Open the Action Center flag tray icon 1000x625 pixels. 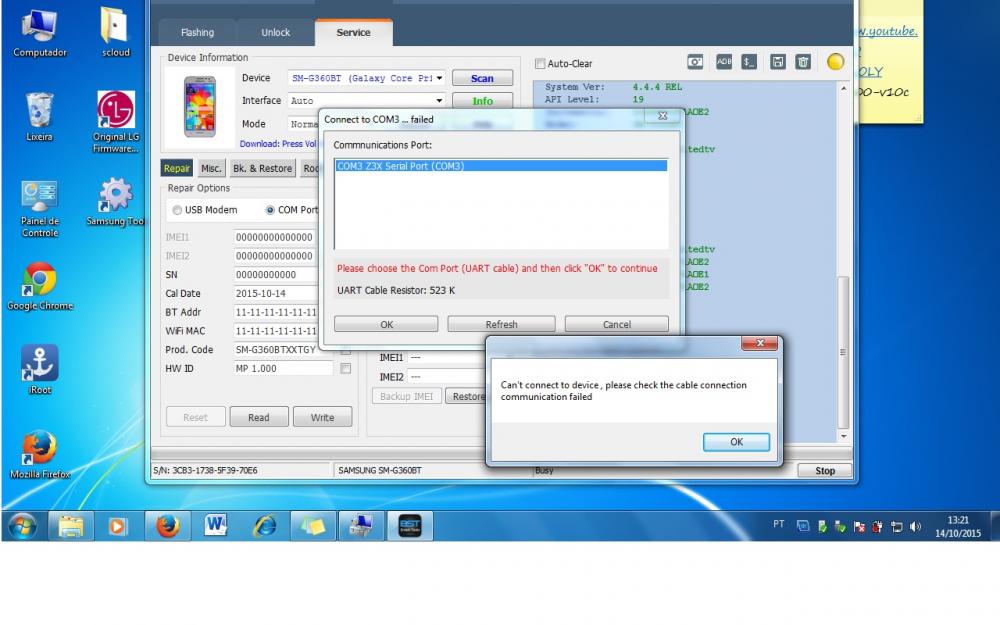(x=859, y=527)
